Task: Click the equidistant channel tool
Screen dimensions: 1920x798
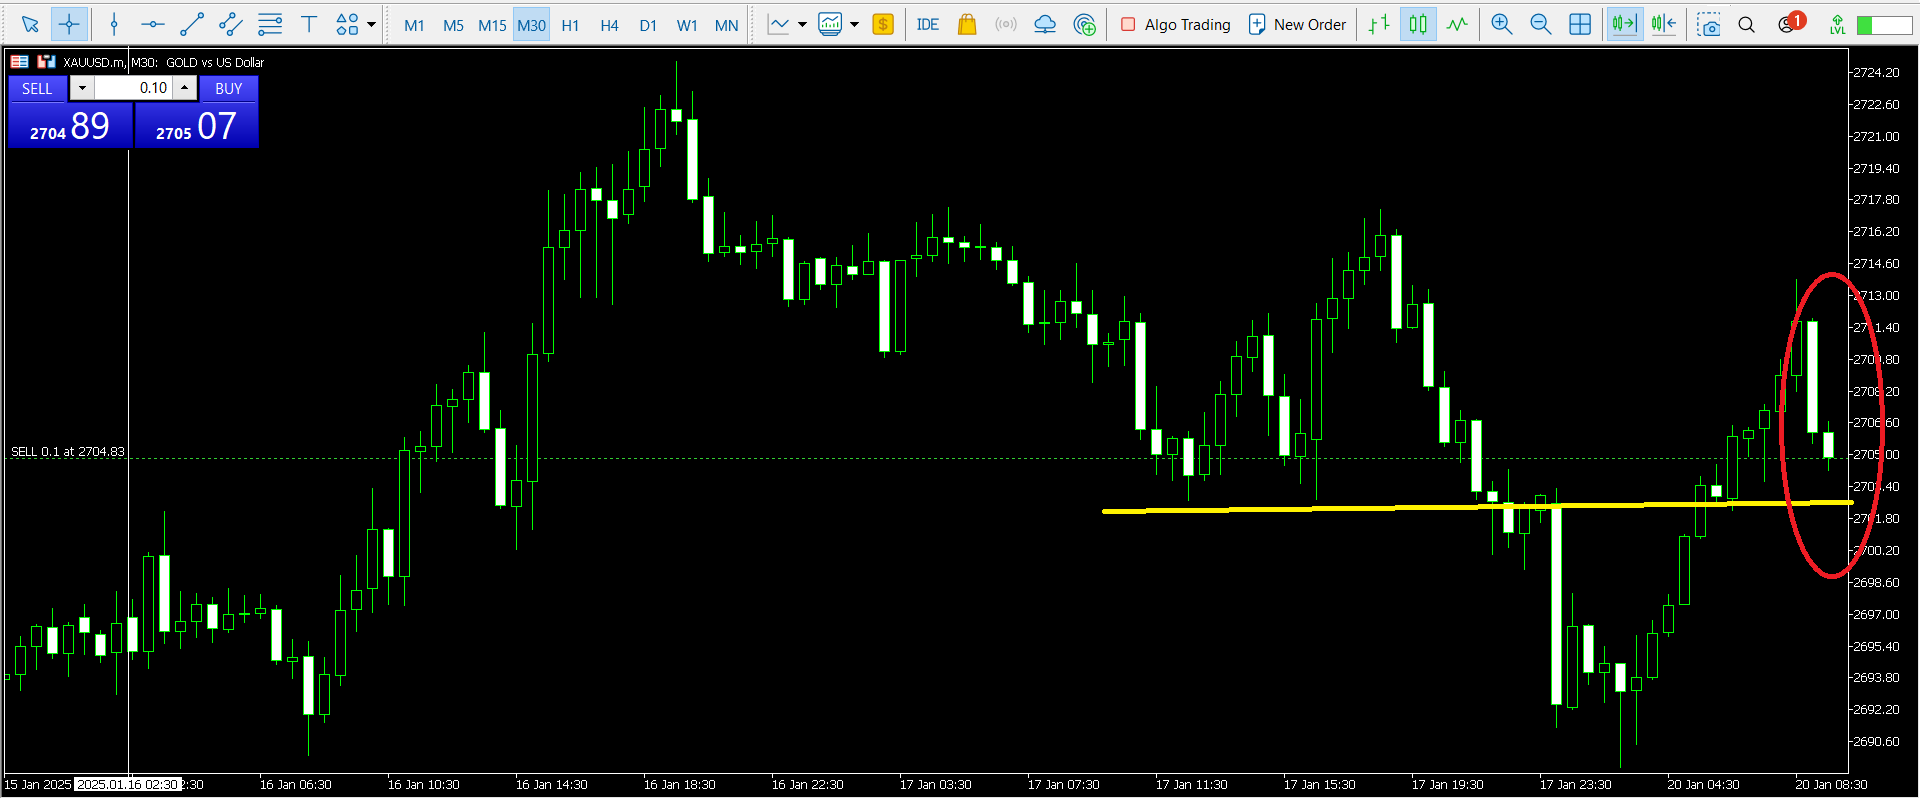Action: pos(231,24)
